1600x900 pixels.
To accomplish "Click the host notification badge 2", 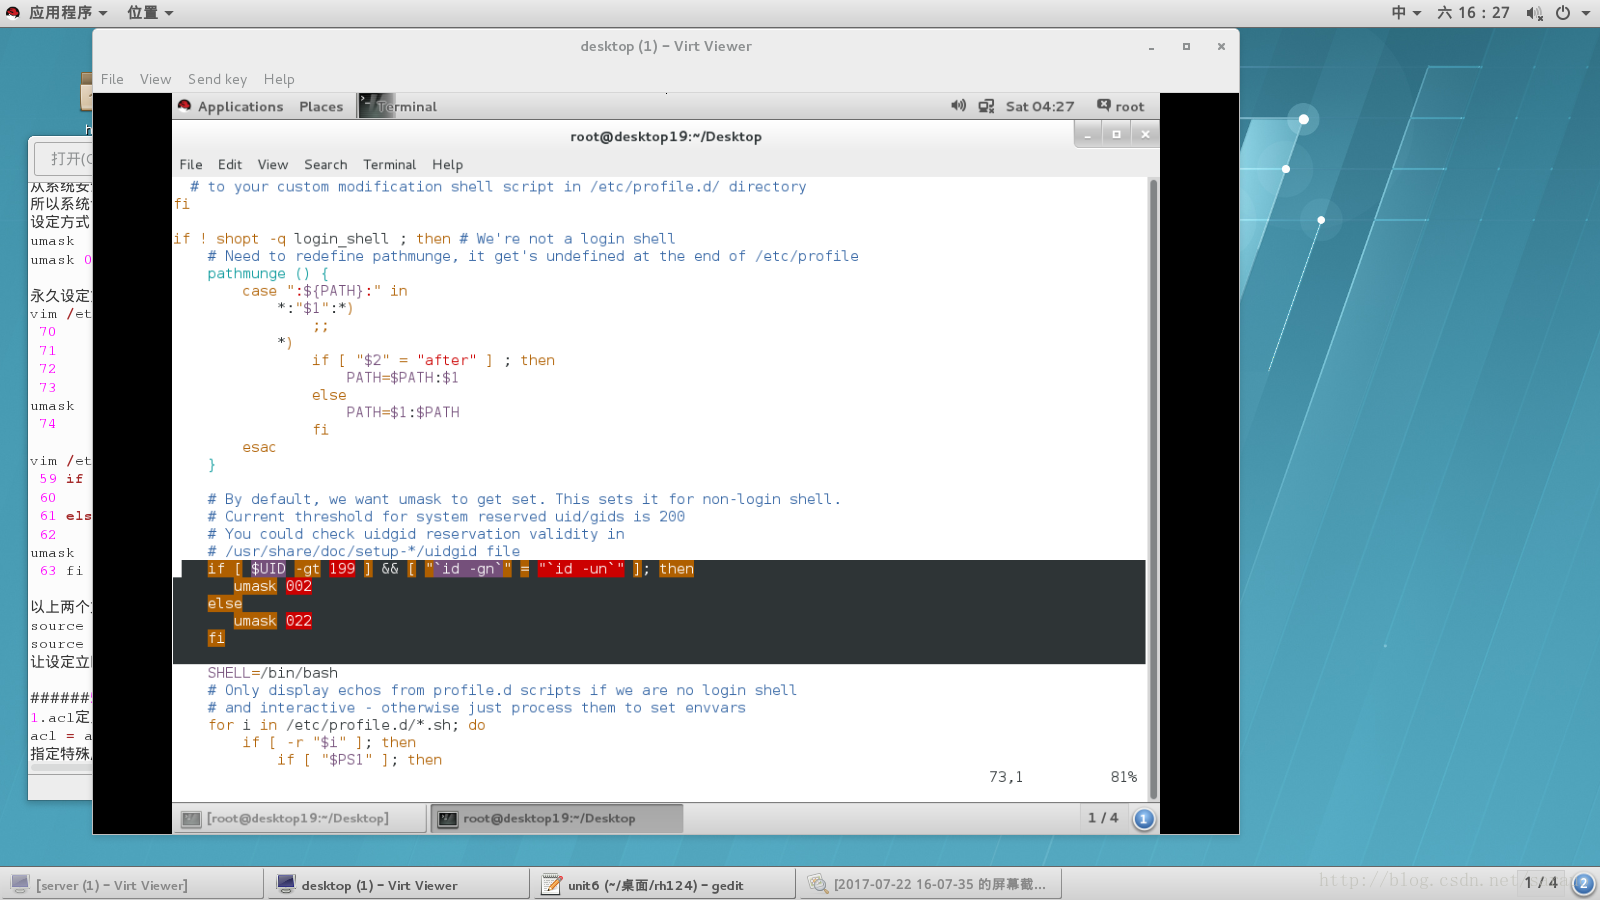I will click(x=1583, y=884).
